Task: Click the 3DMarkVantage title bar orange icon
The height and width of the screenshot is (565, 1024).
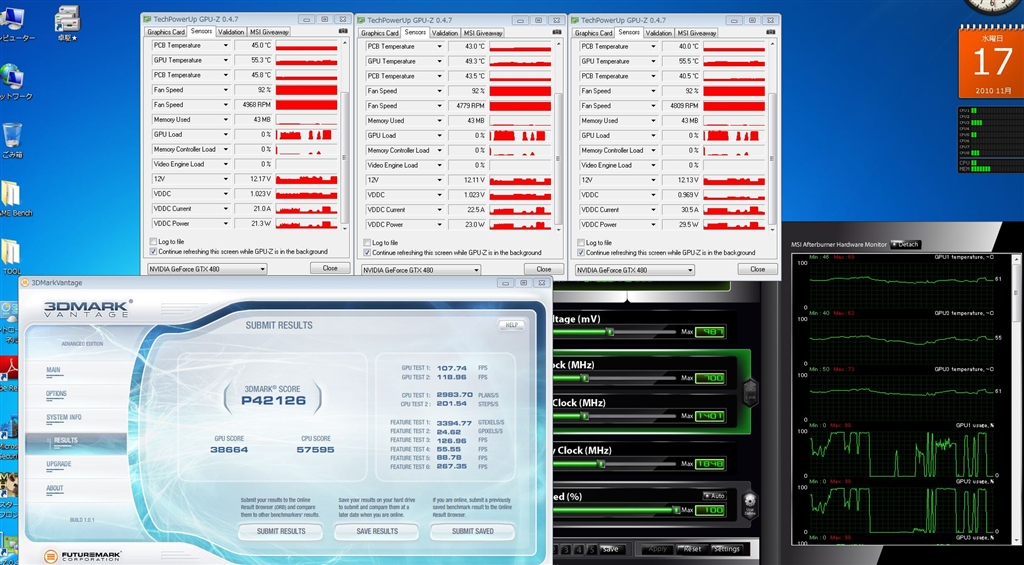Action: 24,282
